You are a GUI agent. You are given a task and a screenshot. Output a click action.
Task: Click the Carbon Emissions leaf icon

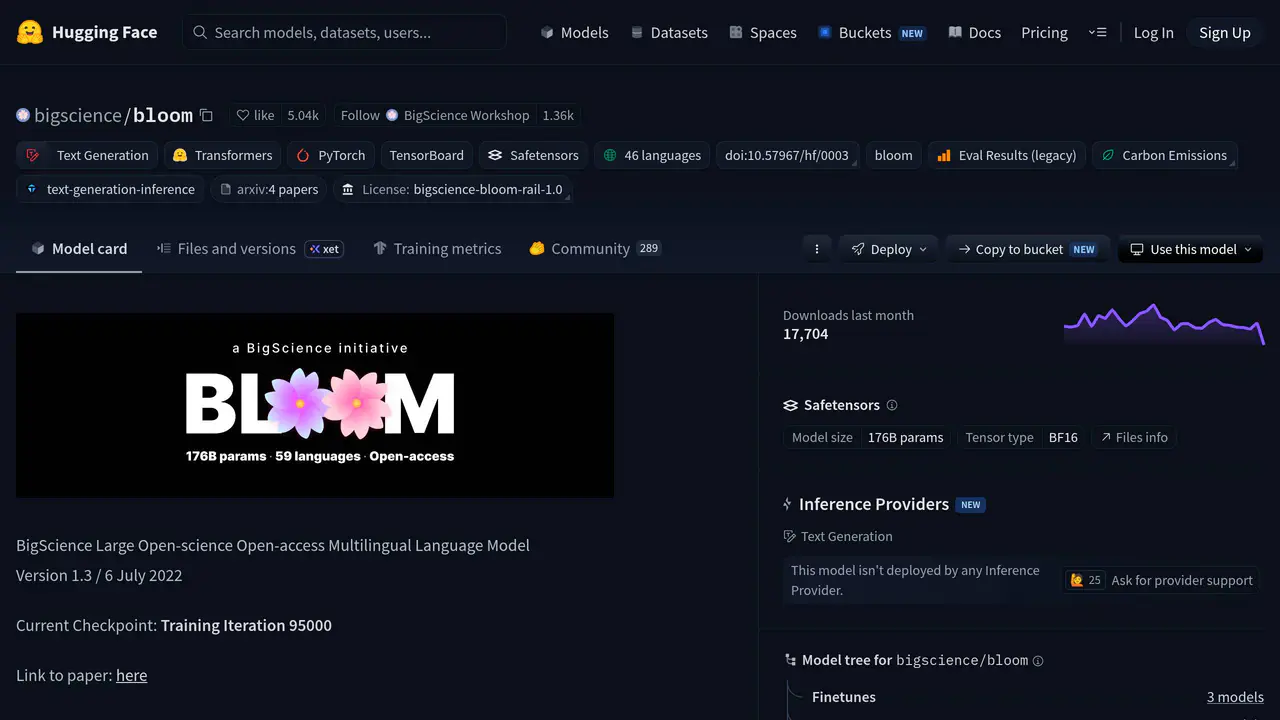point(1108,155)
